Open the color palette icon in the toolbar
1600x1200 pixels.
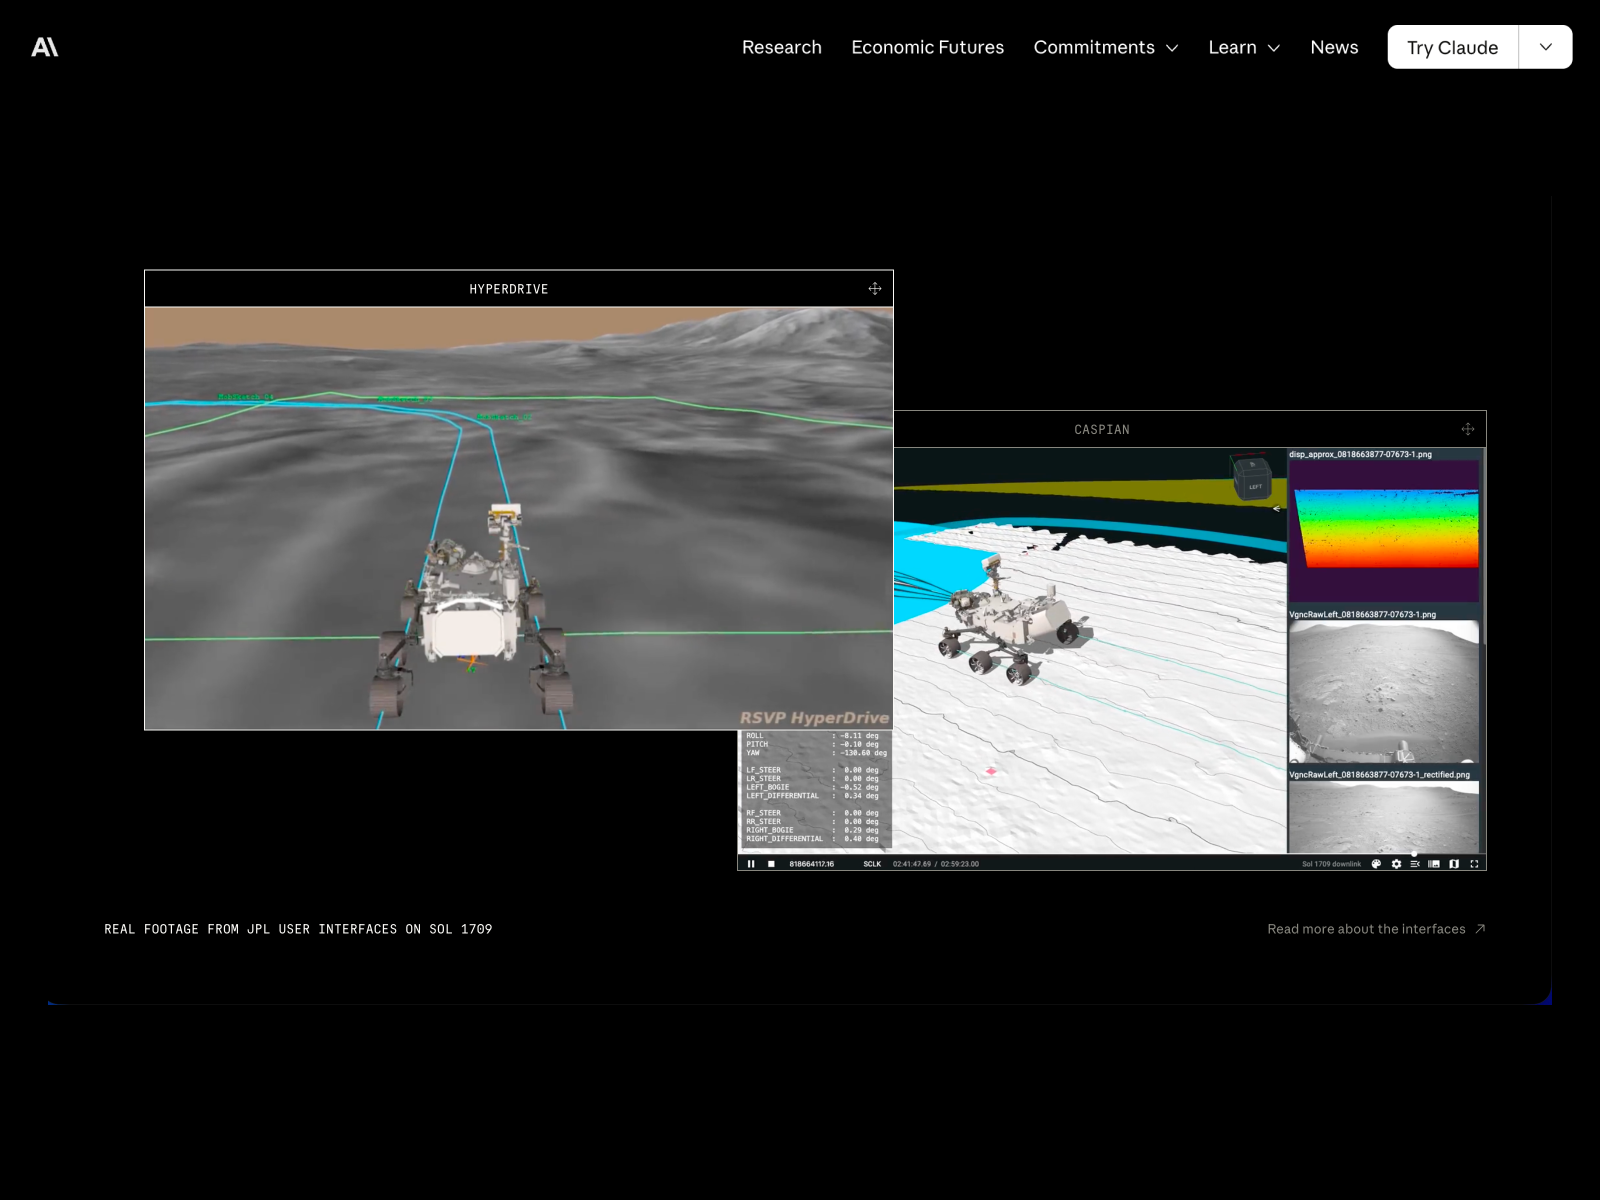[x=1378, y=864]
